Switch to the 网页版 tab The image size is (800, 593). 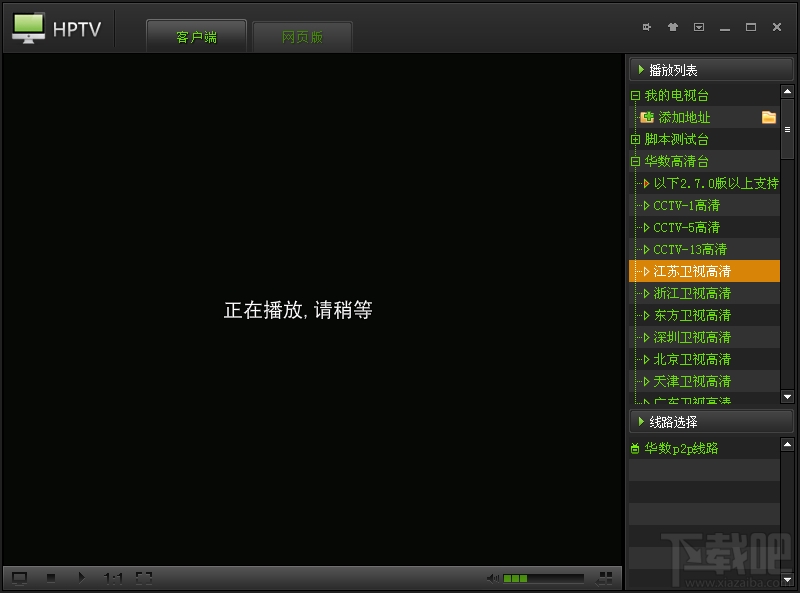(302, 37)
